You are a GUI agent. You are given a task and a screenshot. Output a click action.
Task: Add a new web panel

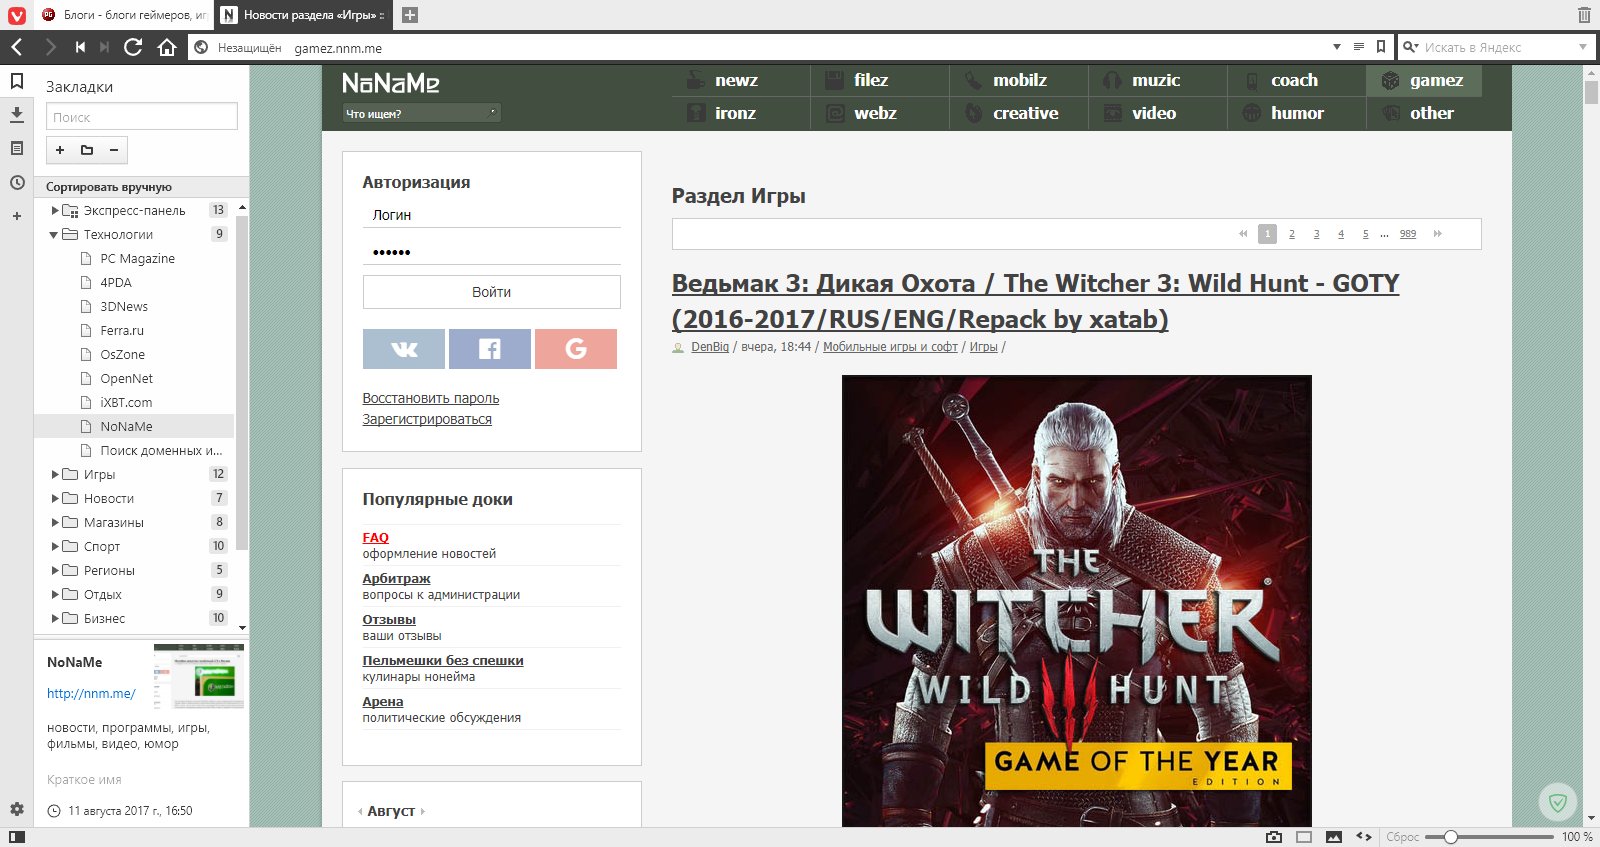[x=17, y=216]
